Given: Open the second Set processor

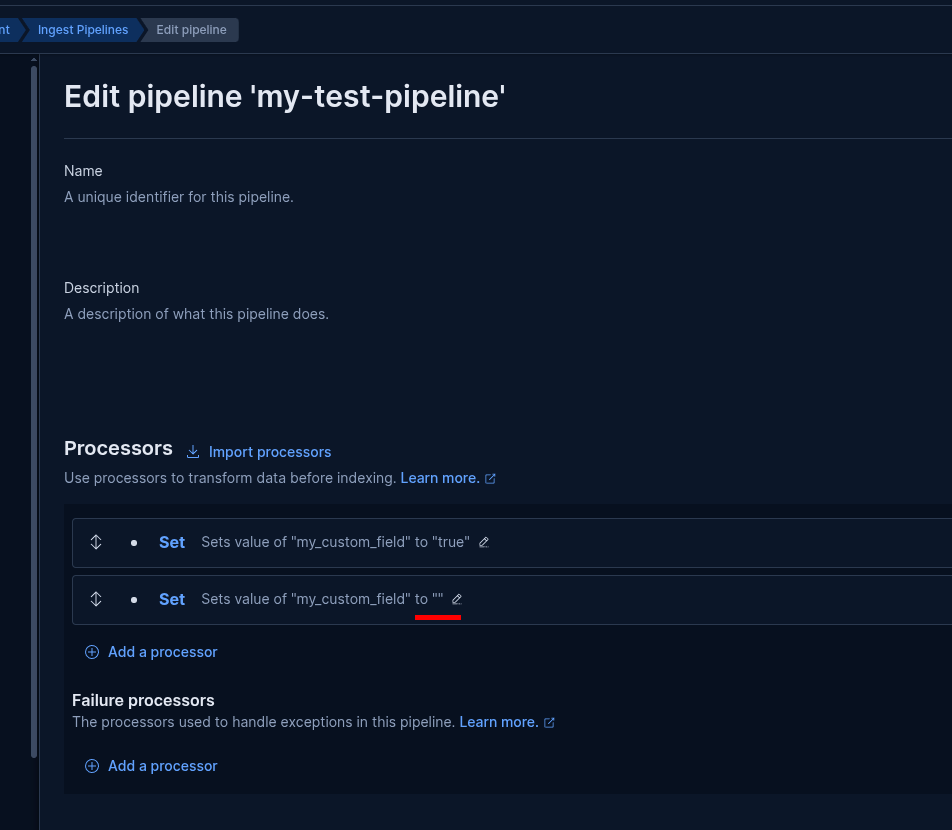Looking at the screenshot, I should (x=172, y=599).
